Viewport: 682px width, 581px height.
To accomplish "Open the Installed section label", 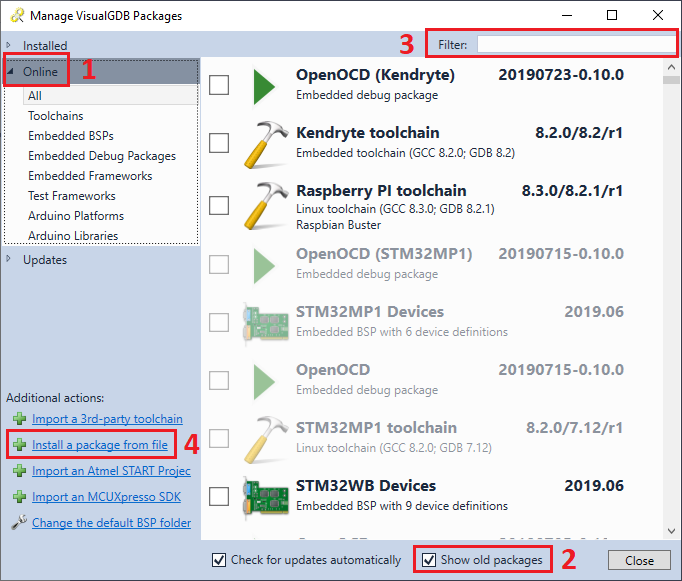I will [45, 45].
